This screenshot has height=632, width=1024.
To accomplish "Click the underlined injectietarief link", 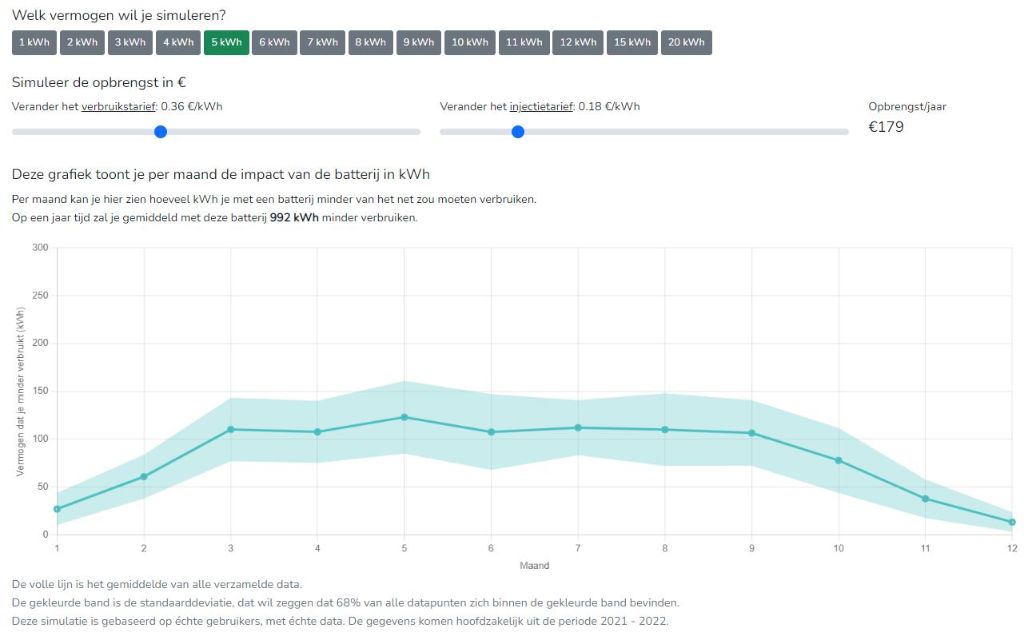I will 541,107.
